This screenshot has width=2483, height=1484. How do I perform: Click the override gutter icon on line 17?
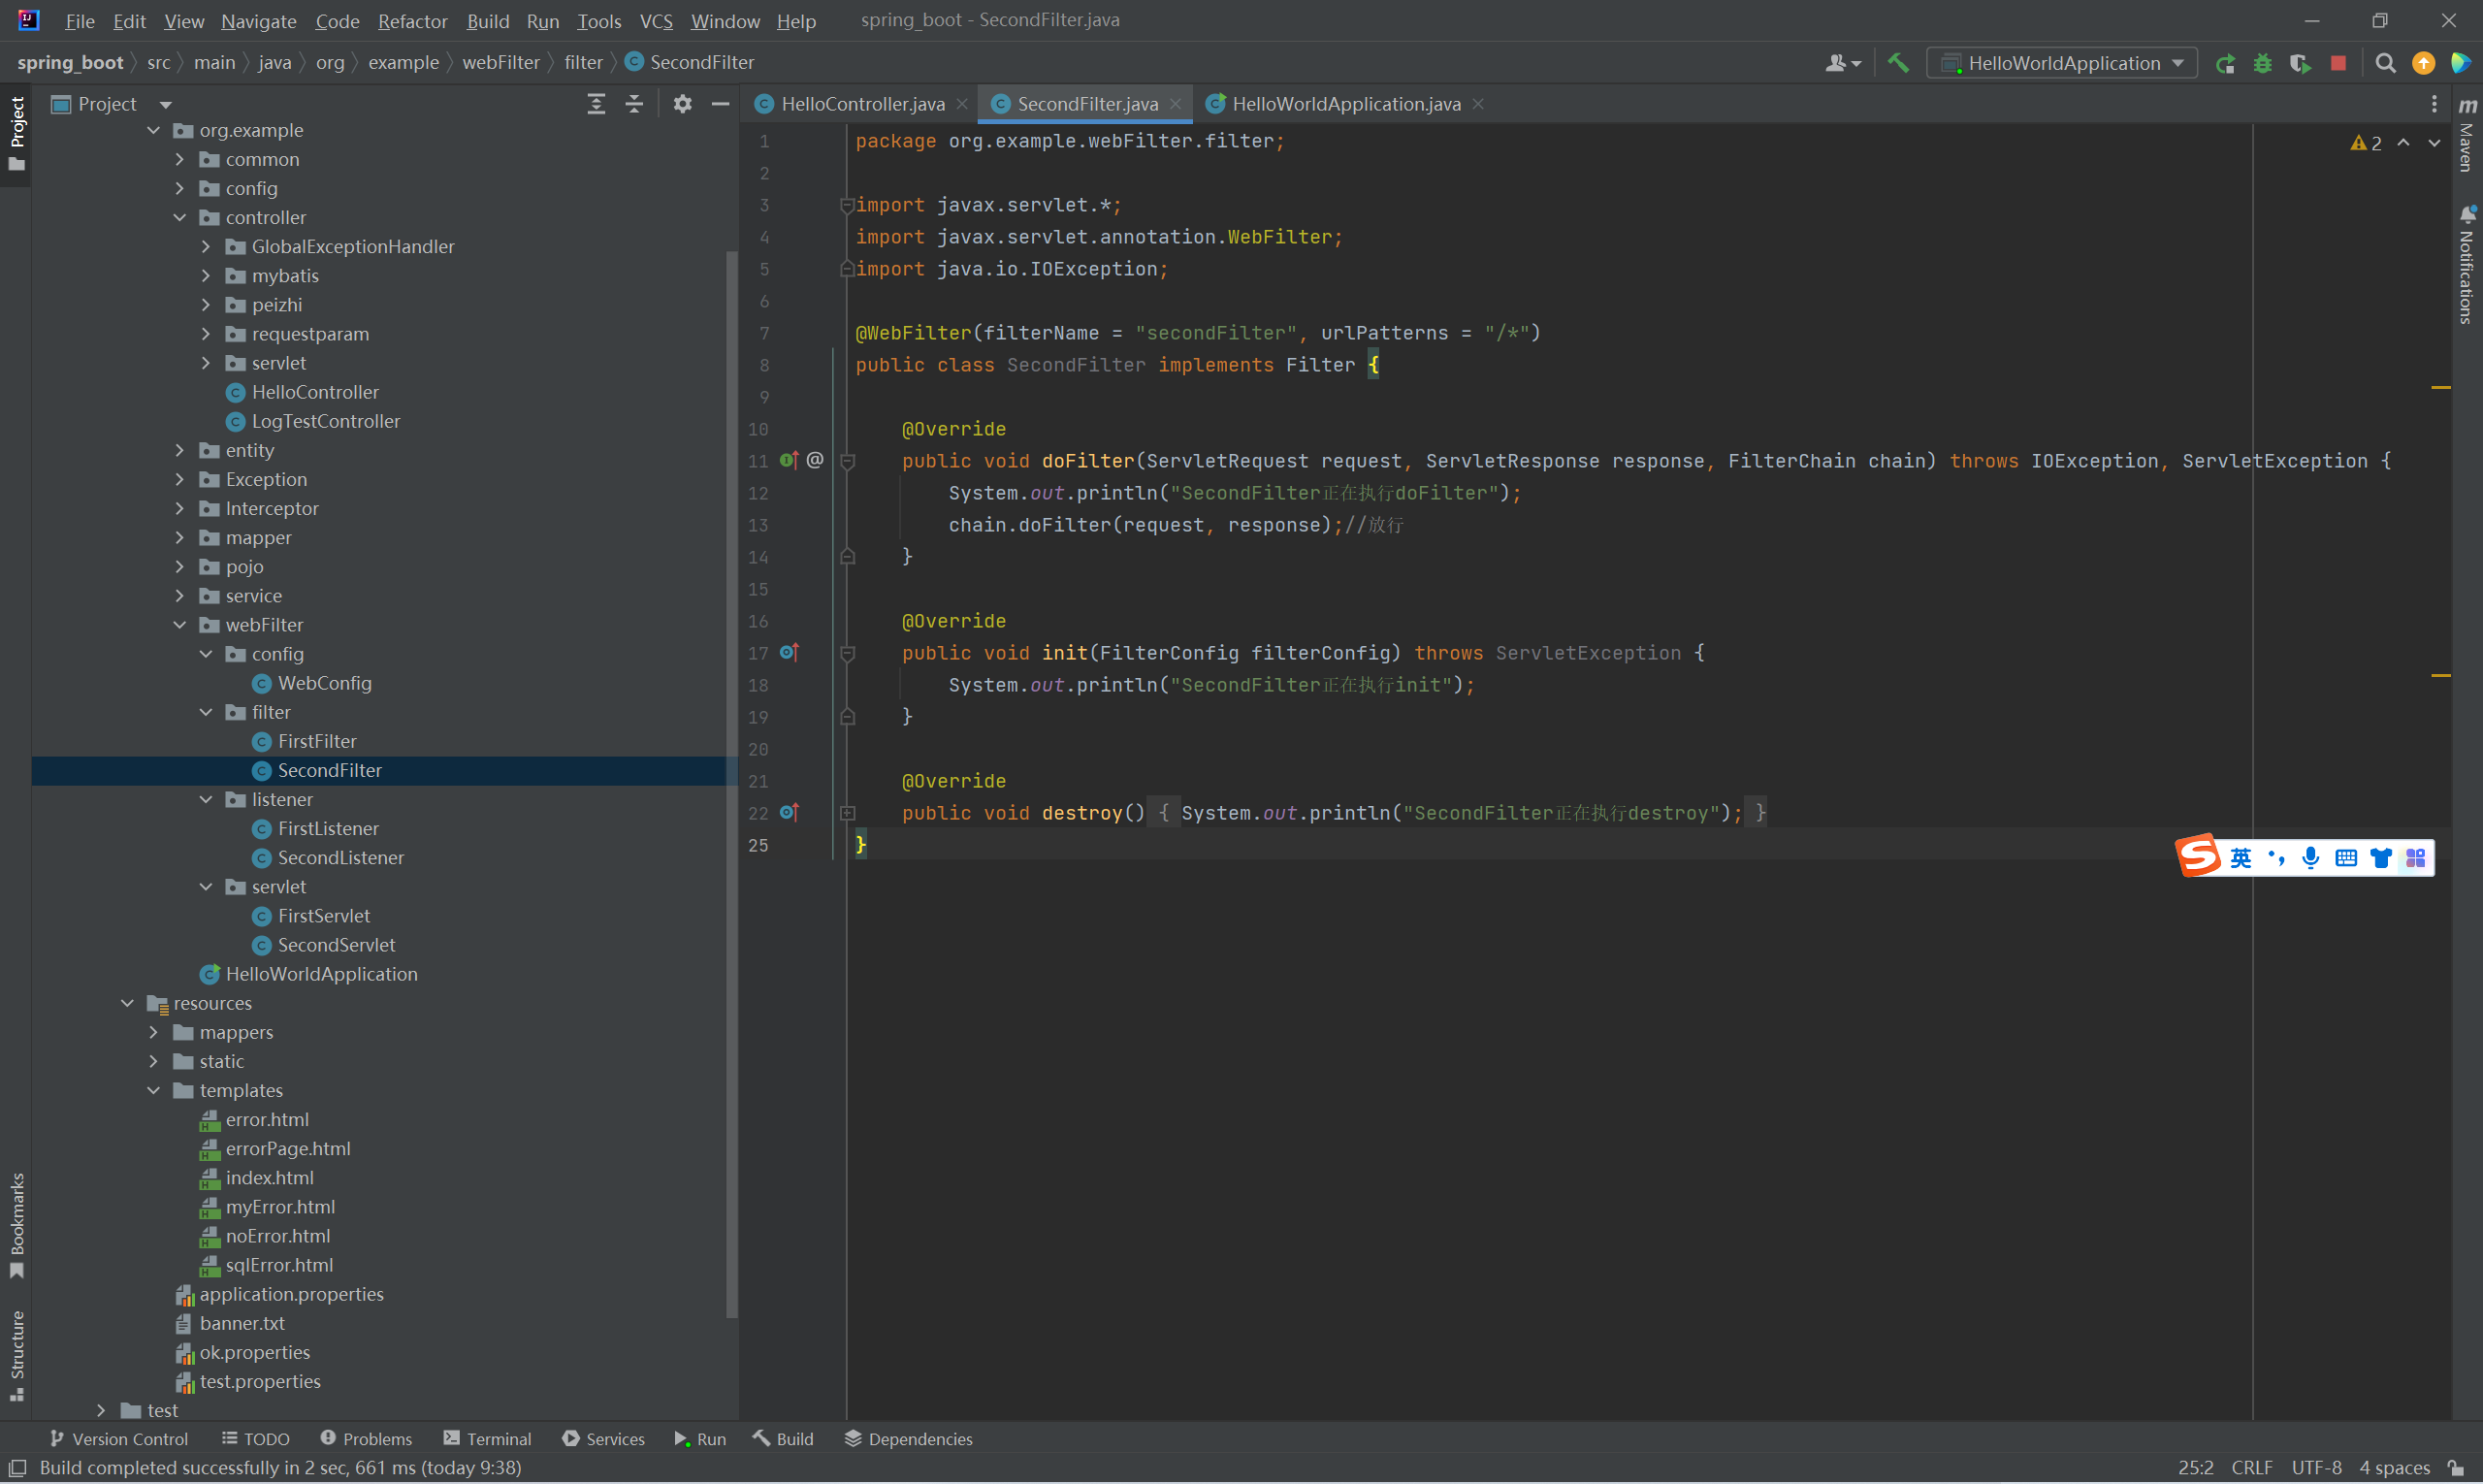pyautogui.click(x=789, y=653)
